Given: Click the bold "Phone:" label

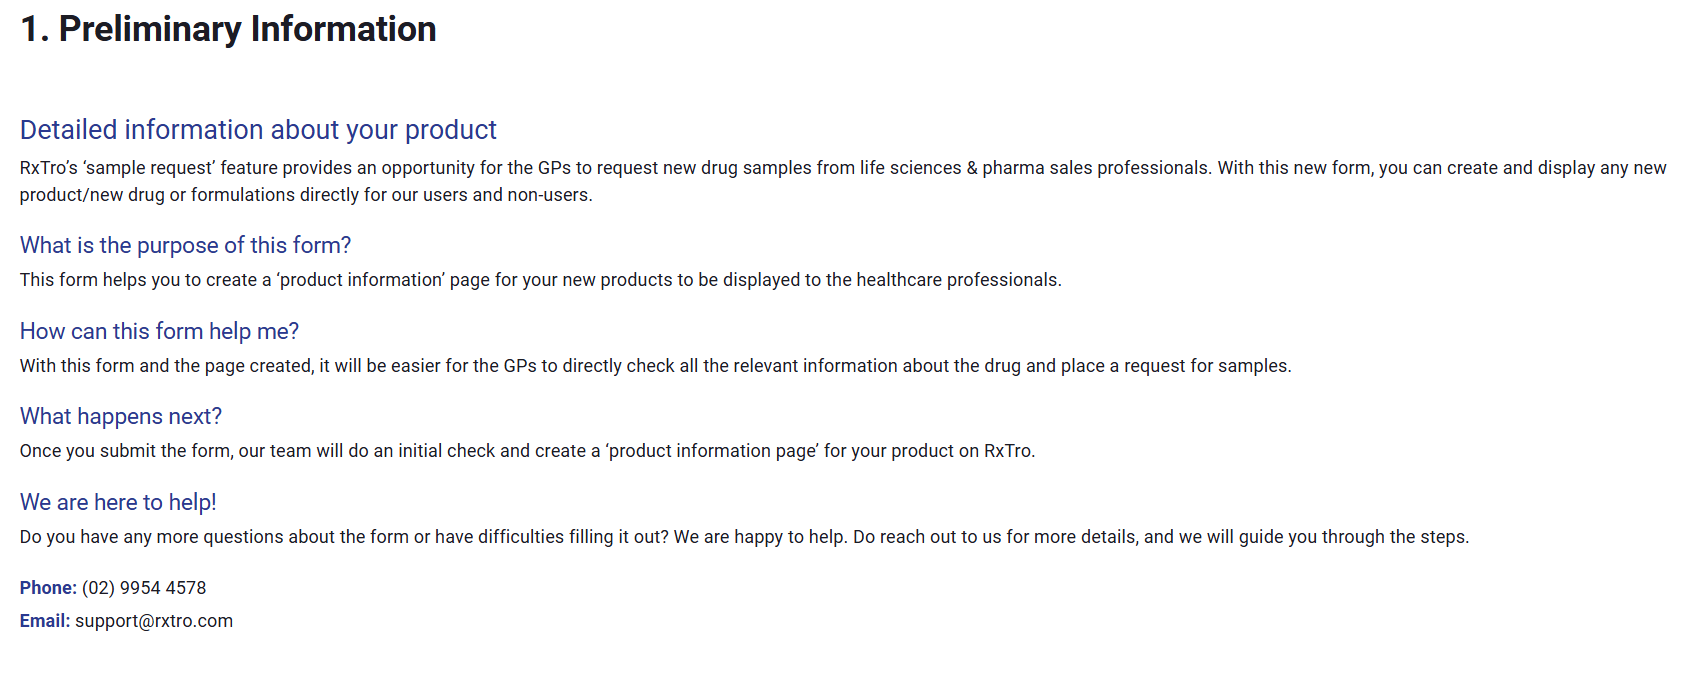Looking at the screenshot, I should (48, 588).
